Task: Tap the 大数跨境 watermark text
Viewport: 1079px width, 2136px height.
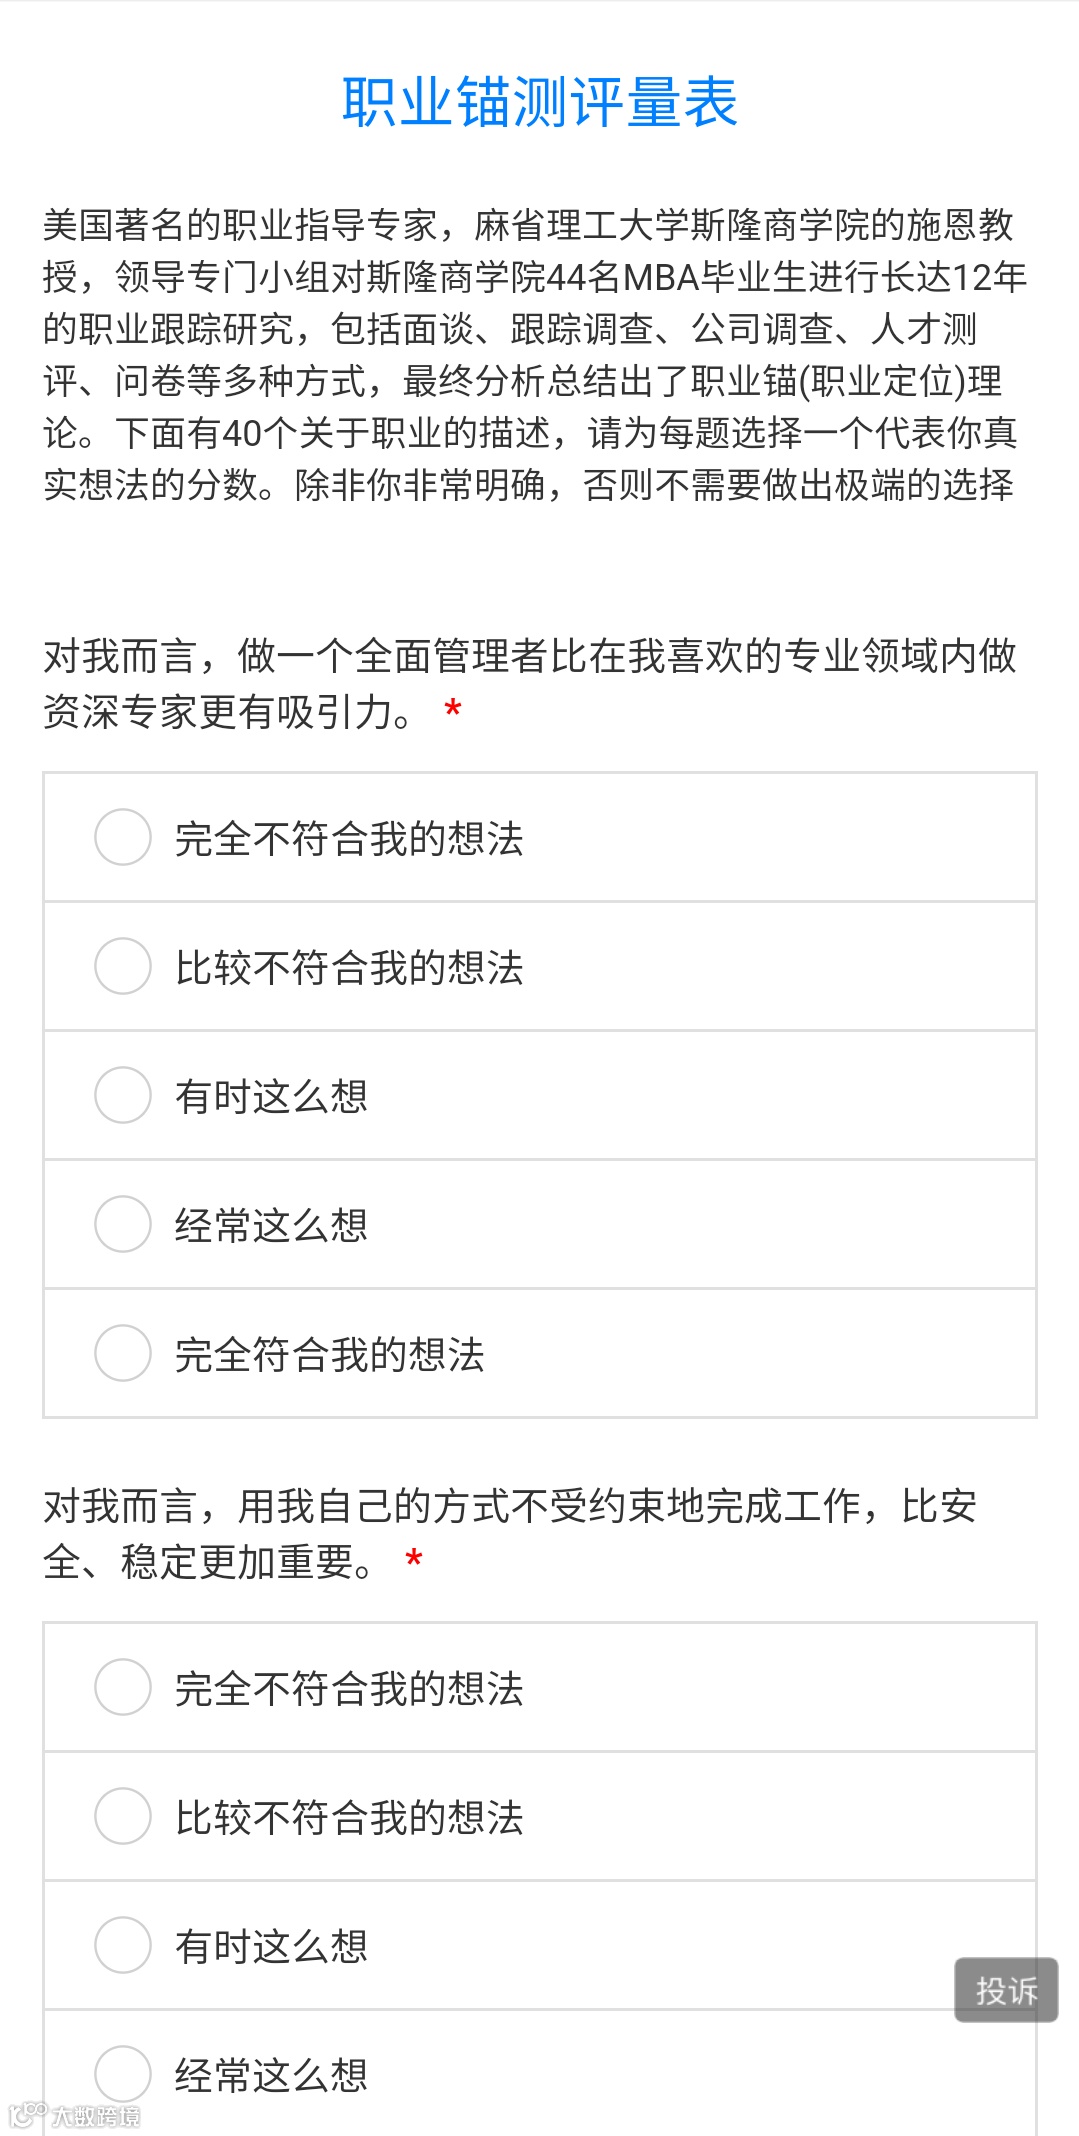Action: pyautogui.click(x=96, y=2116)
